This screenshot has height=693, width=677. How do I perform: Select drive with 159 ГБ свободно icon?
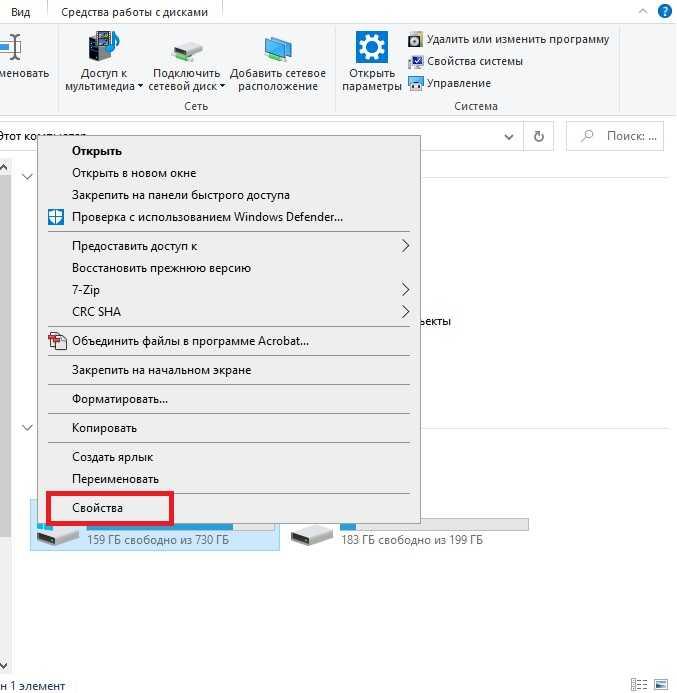[x=57, y=536]
